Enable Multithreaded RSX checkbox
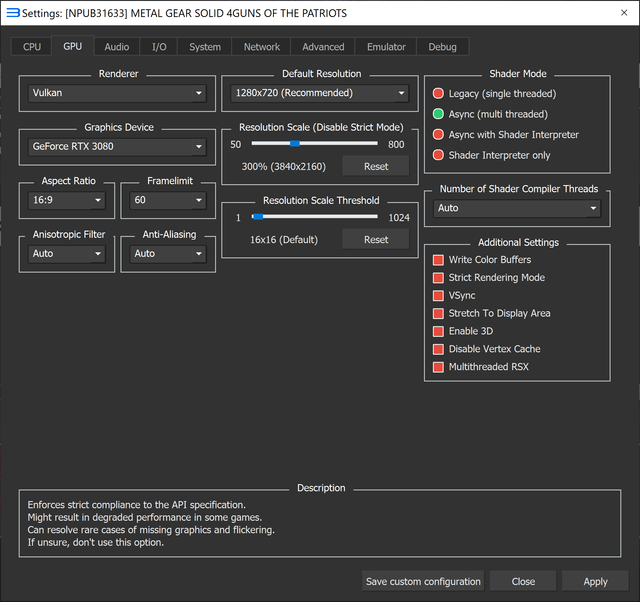640x602 pixels. coord(481,367)
